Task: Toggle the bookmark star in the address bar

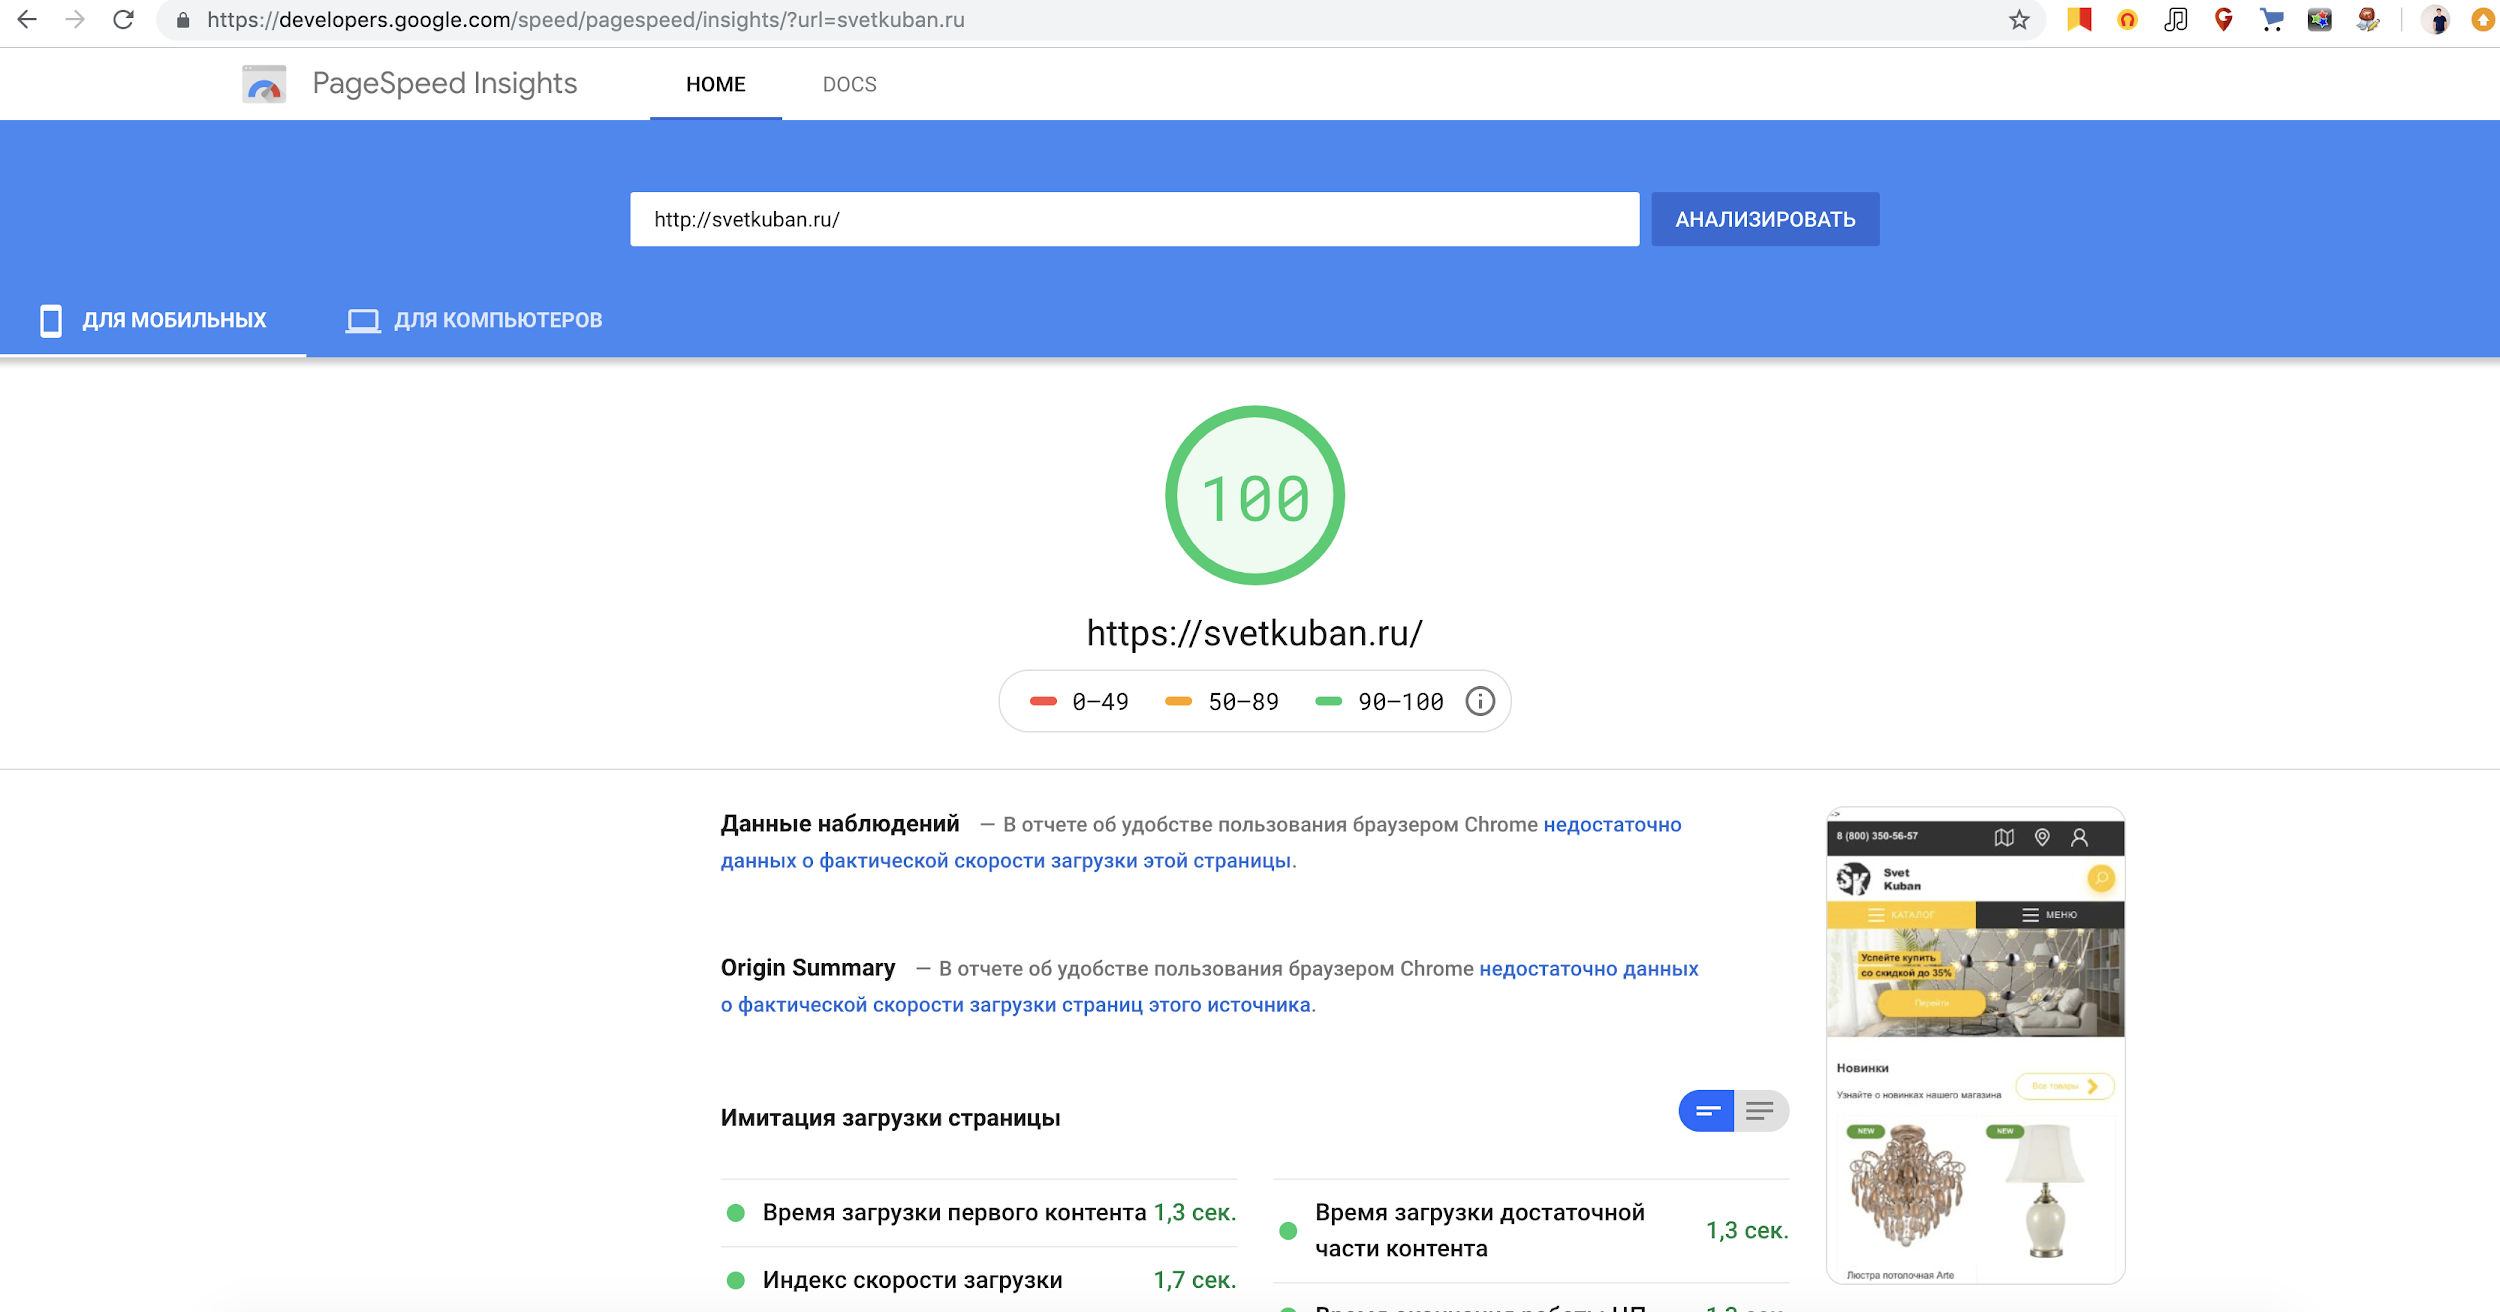Action: 2021,18
